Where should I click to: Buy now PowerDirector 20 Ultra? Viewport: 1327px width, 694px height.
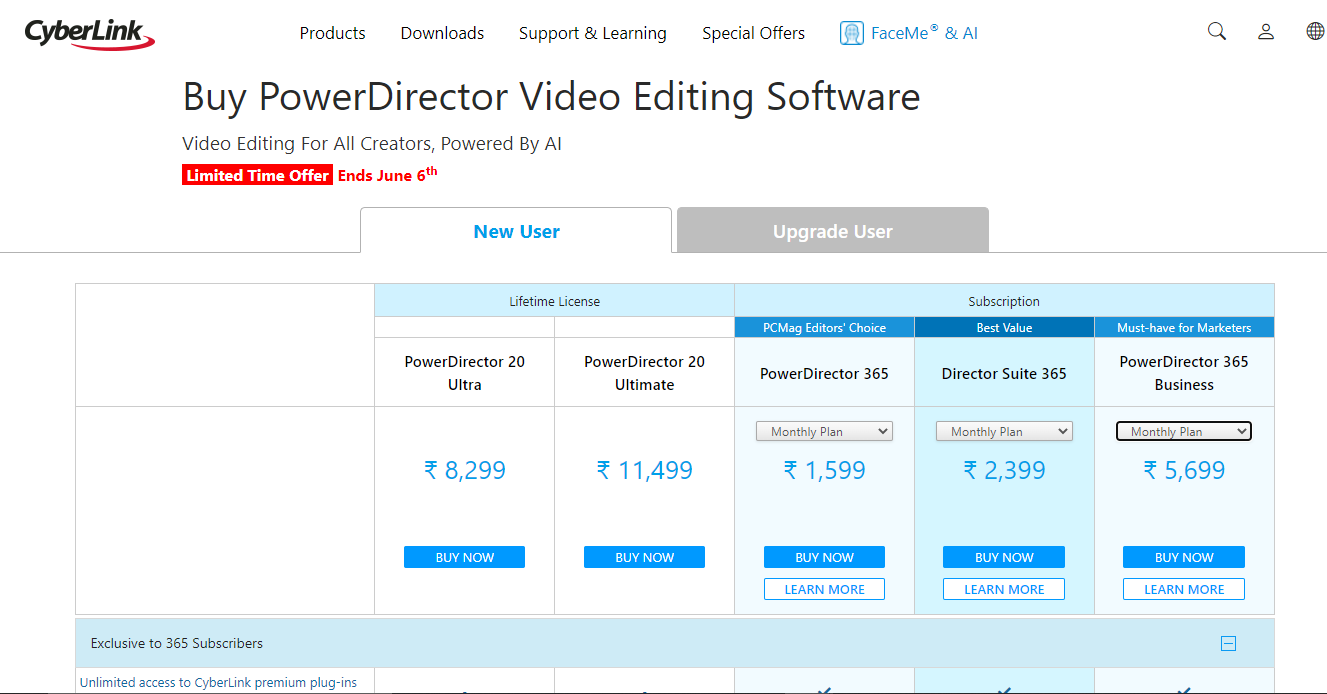click(464, 557)
